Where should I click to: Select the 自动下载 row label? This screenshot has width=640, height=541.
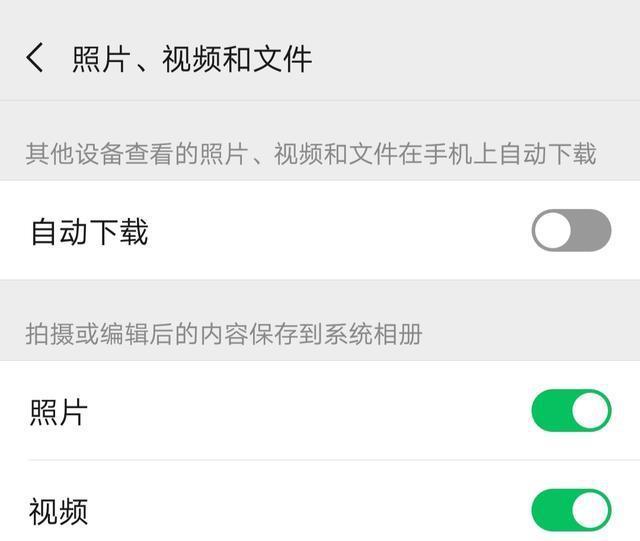tap(90, 232)
